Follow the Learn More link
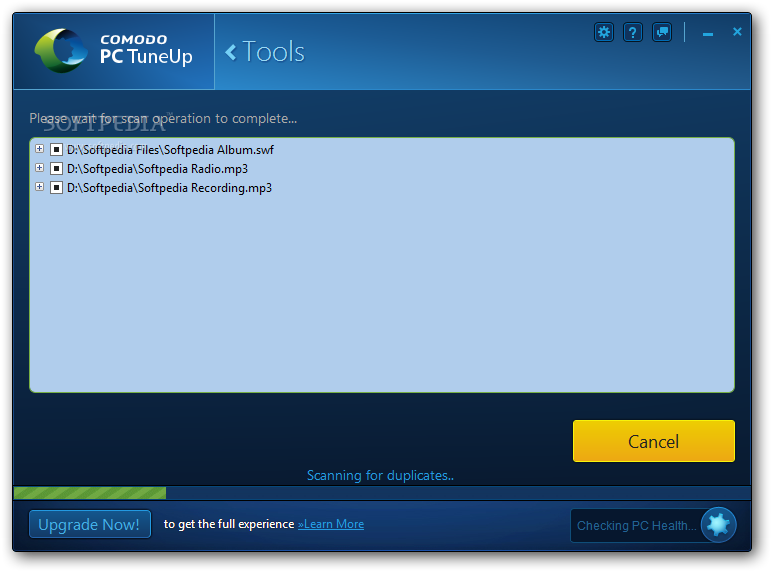This screenshot has width=772, height=572. (331, 524)
